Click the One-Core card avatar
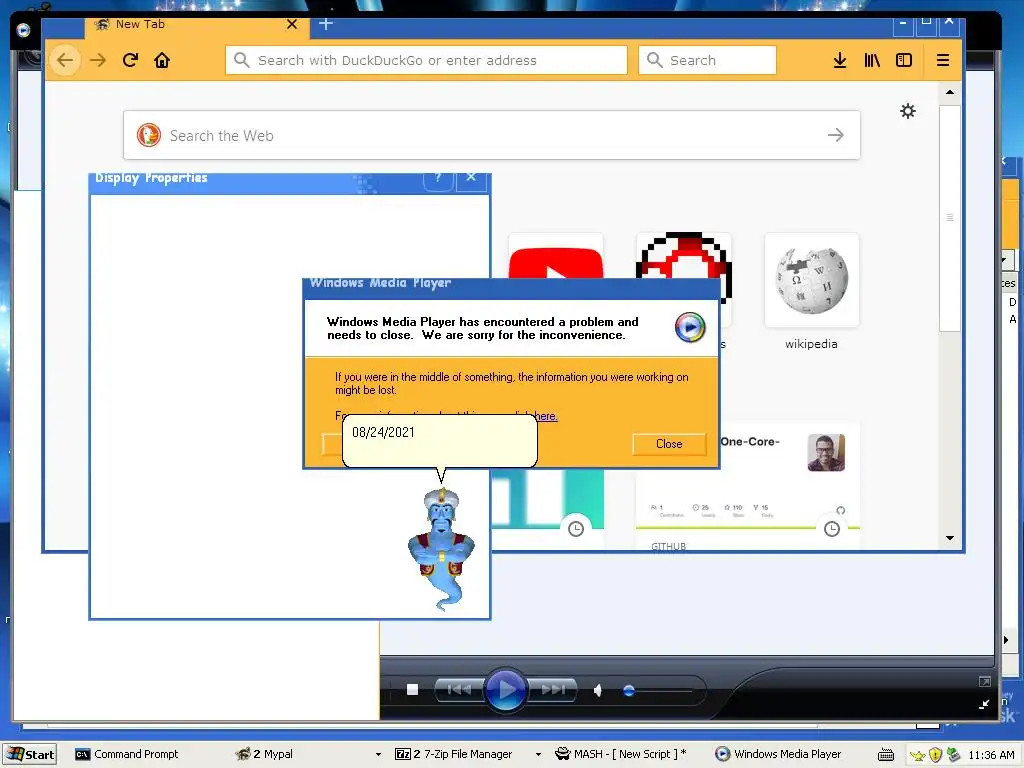1024x768 pixels. tap(826, 452)
